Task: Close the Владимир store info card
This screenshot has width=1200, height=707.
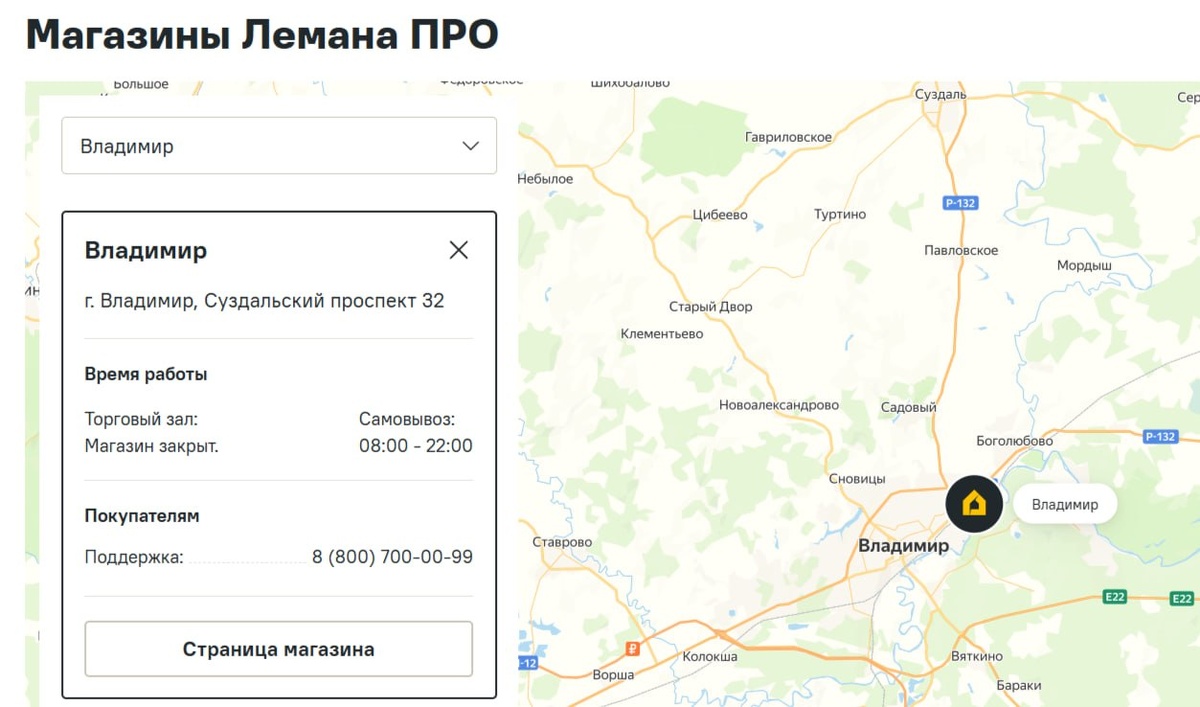Action: (x=459, y=250)
